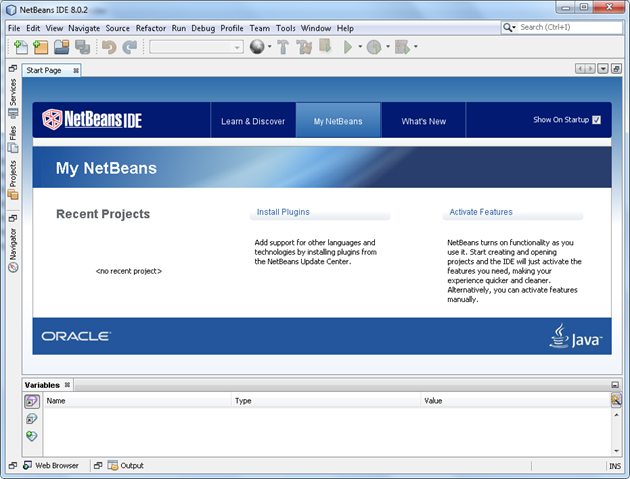Maximize the editor window button

[616, 69]
